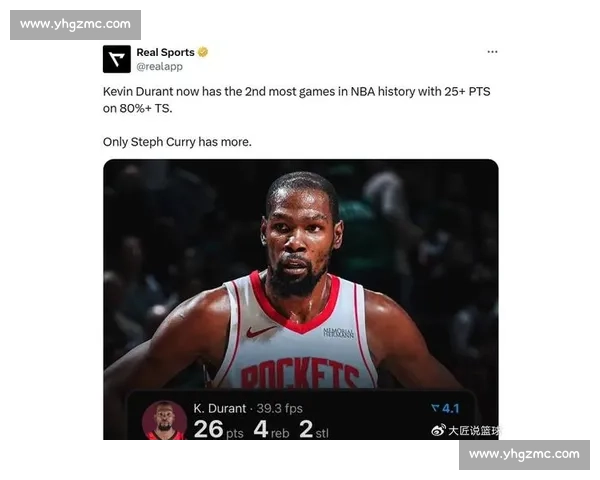Screen dimensions: 600x480
Task: Click the bottom www.yhgzmc.com watermark banner
Action: pos(524,455)
